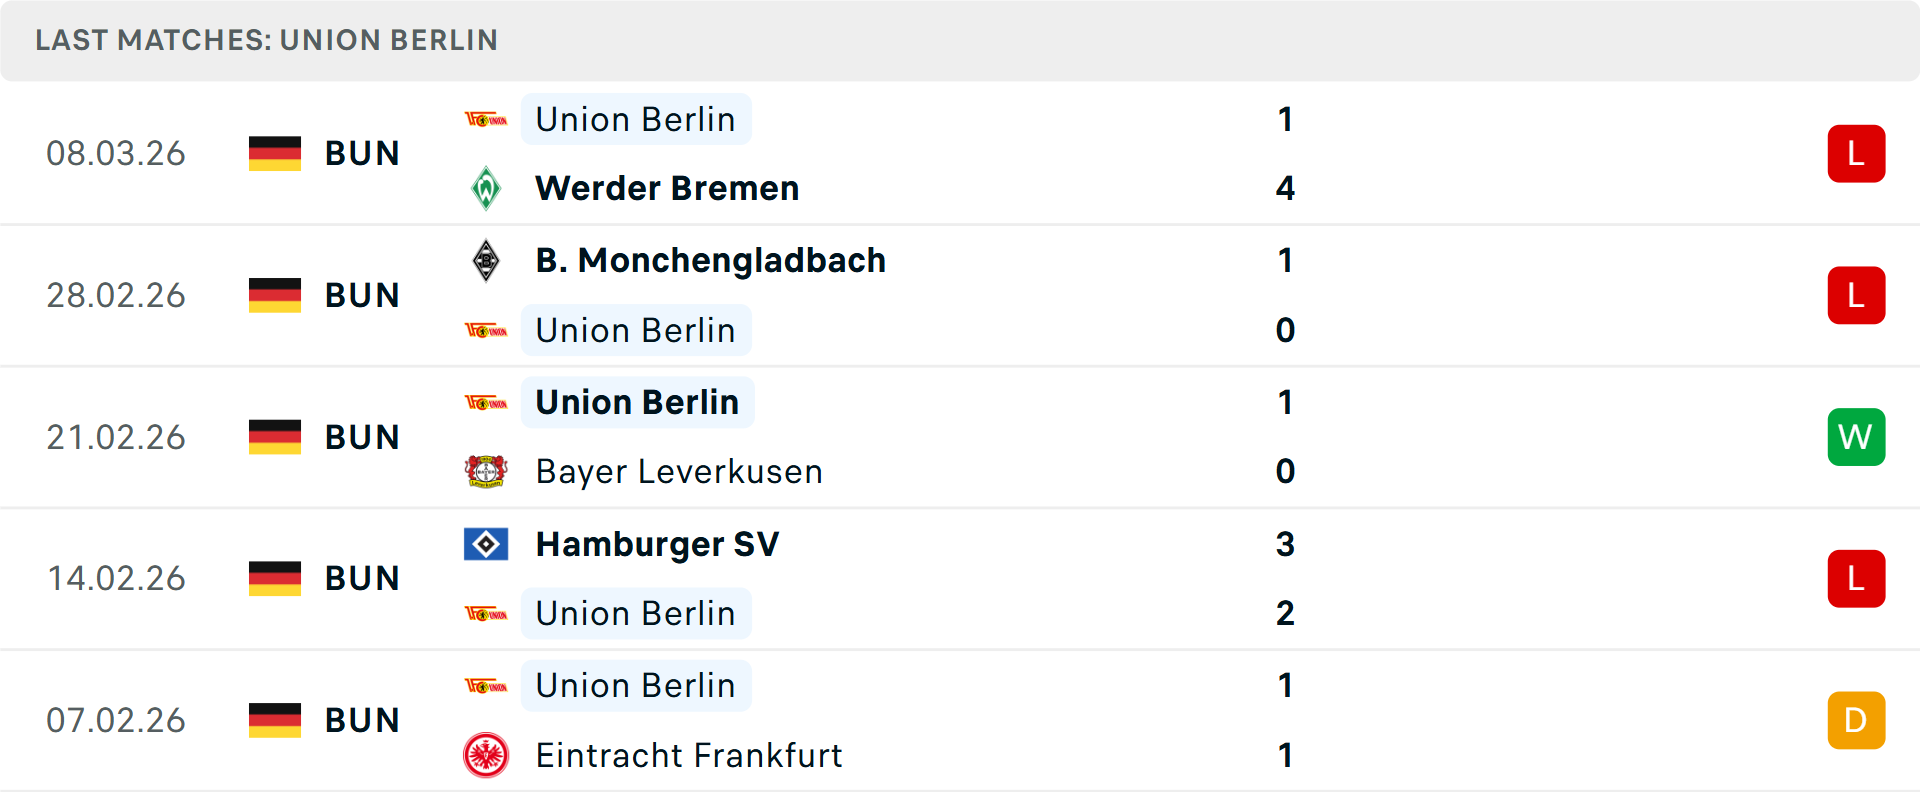This screenshot has width=1920, height=792.
Task: Click the Hamburger SV diamond logo
Action: coord(487,544)
